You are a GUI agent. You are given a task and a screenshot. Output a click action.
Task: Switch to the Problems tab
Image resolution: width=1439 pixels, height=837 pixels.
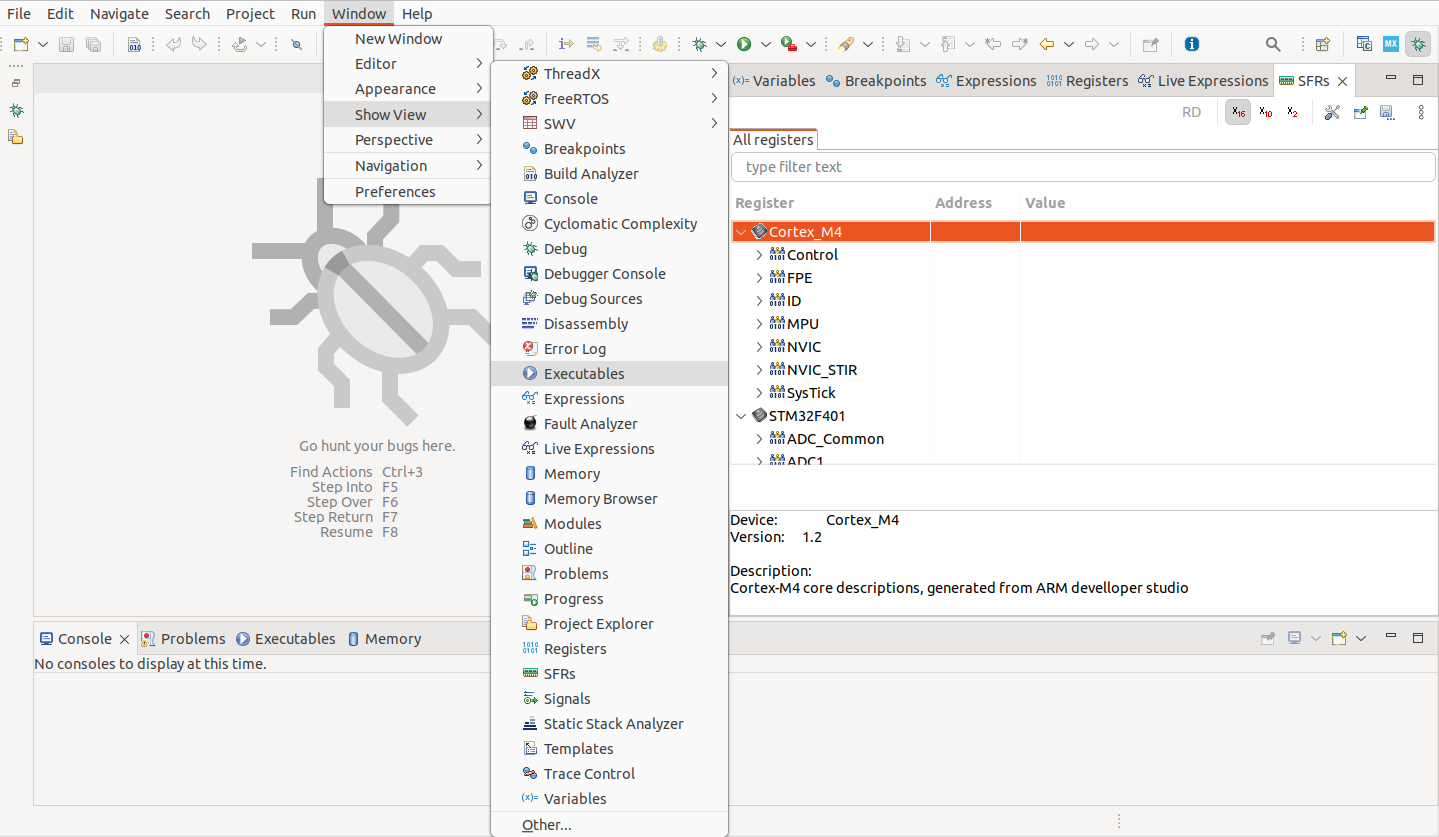[x=190, y=638]
